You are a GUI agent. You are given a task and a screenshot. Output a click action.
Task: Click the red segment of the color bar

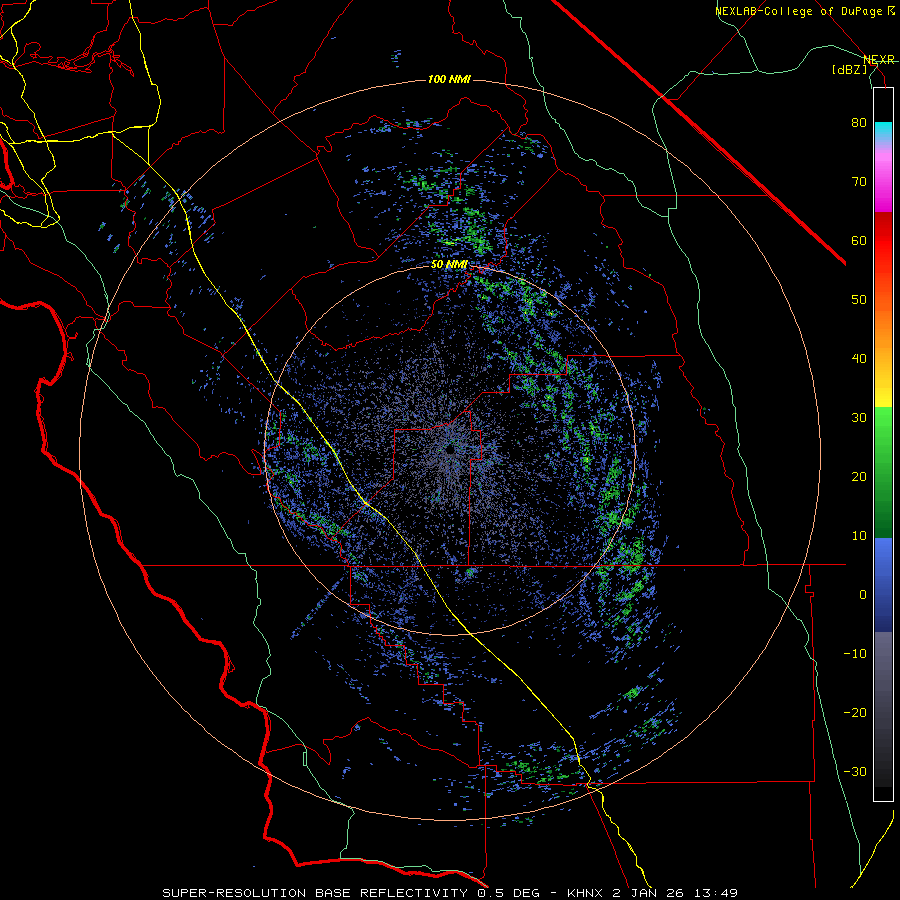tap(883, 241)
